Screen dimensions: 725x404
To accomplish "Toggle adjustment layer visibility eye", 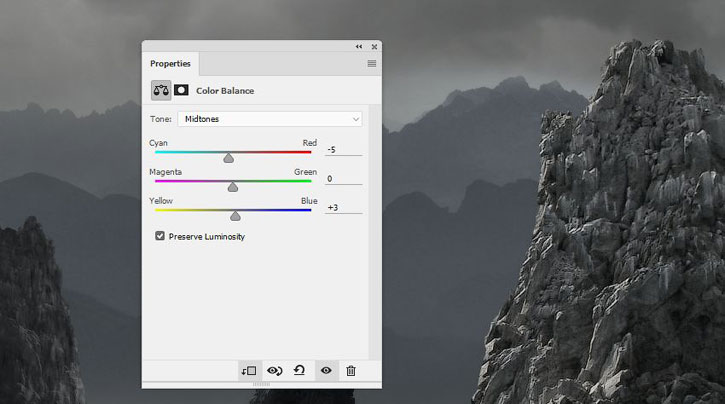I will pyautogui.click(x=326, y=371).
